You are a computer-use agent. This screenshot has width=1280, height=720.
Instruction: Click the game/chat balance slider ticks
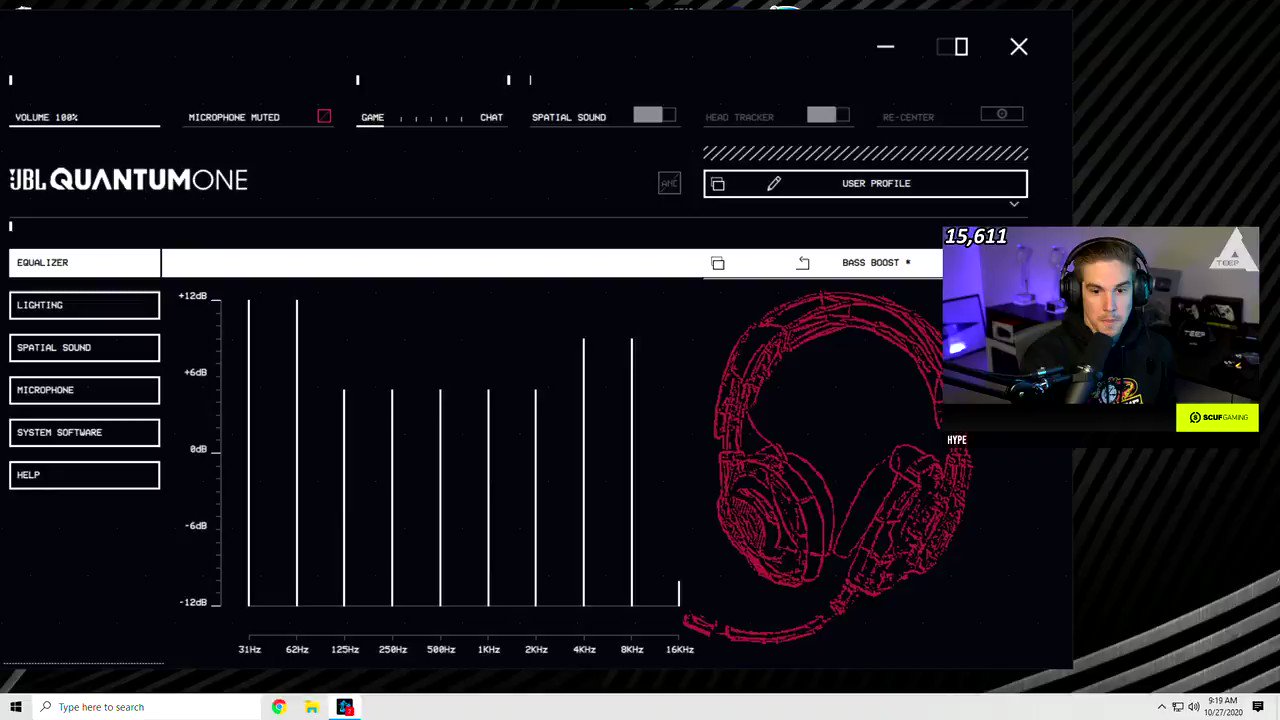[431, 118]
